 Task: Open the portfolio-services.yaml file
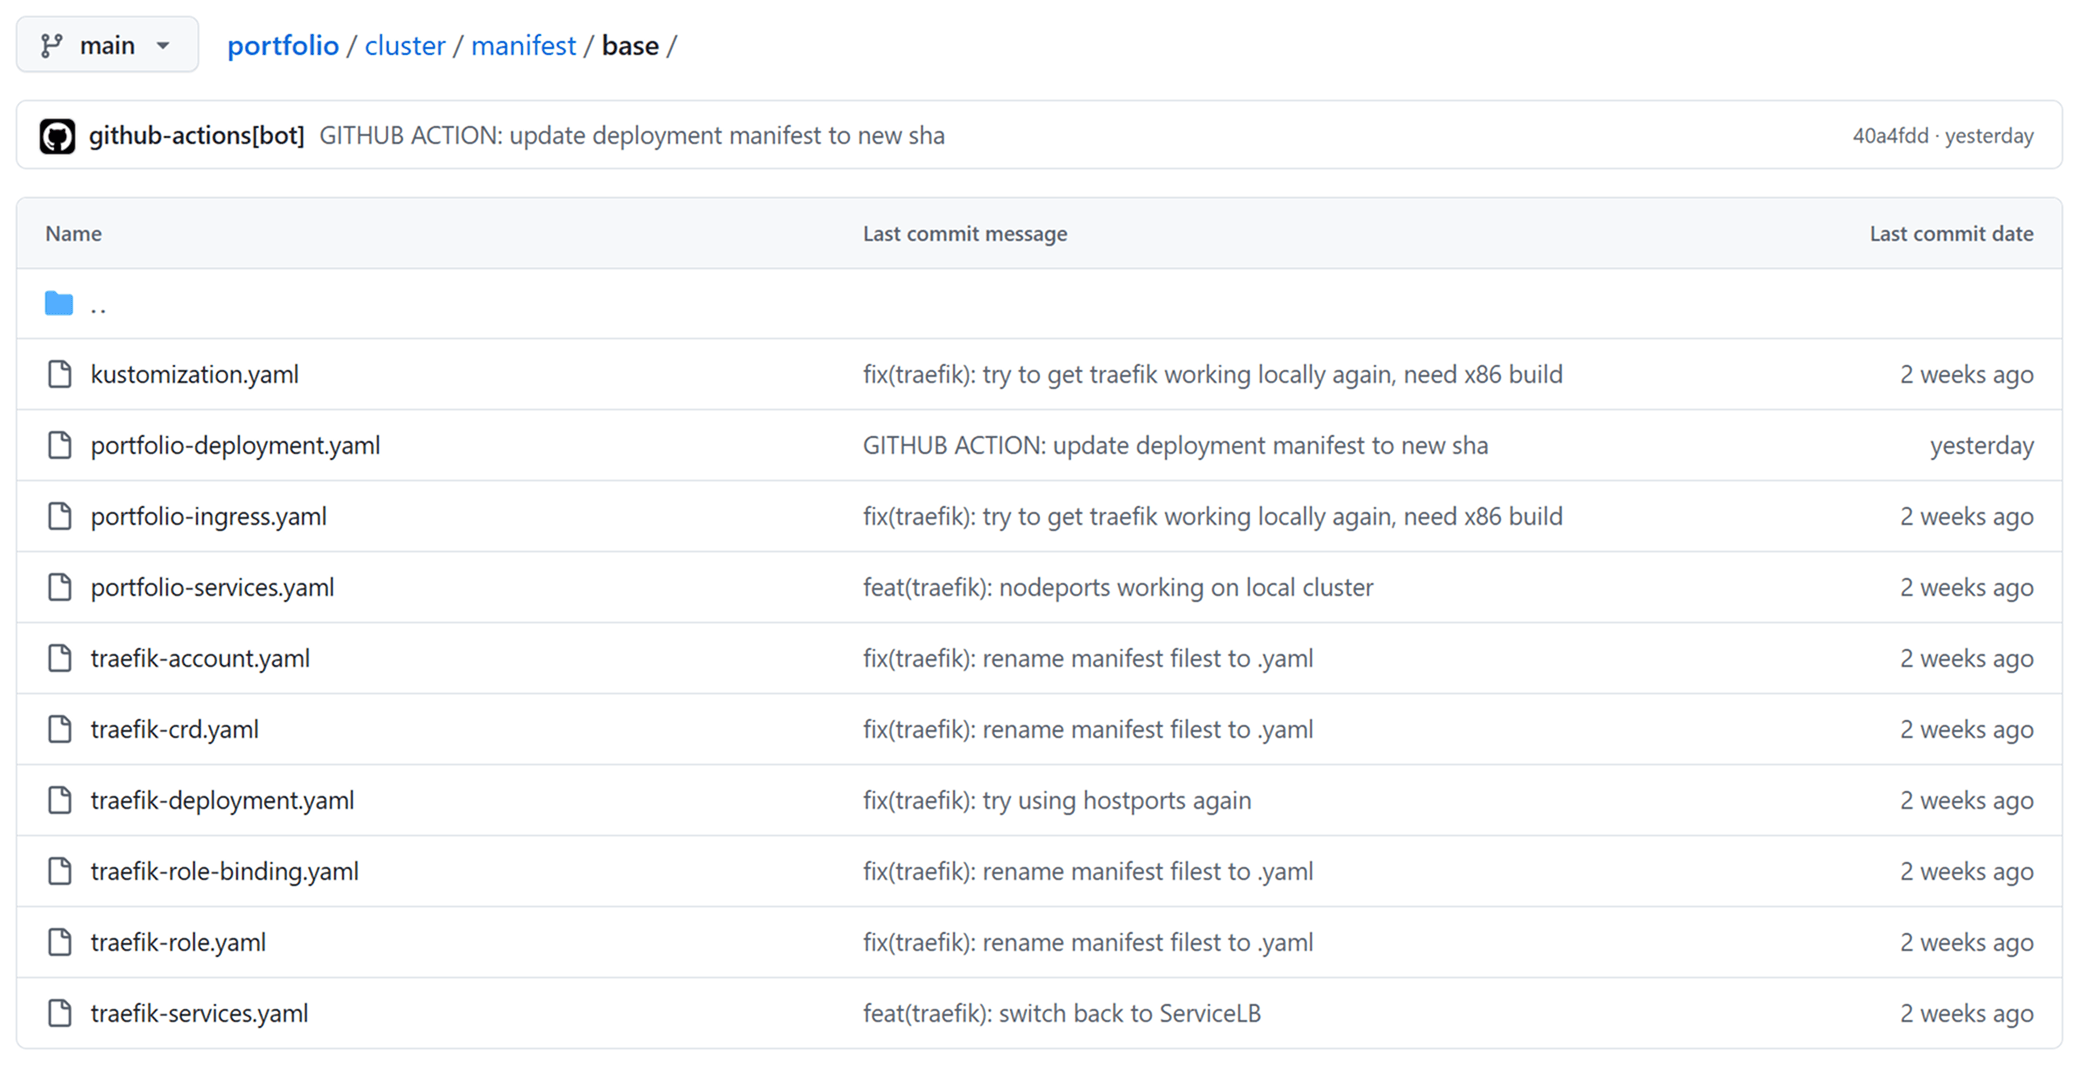click(211, 587)
